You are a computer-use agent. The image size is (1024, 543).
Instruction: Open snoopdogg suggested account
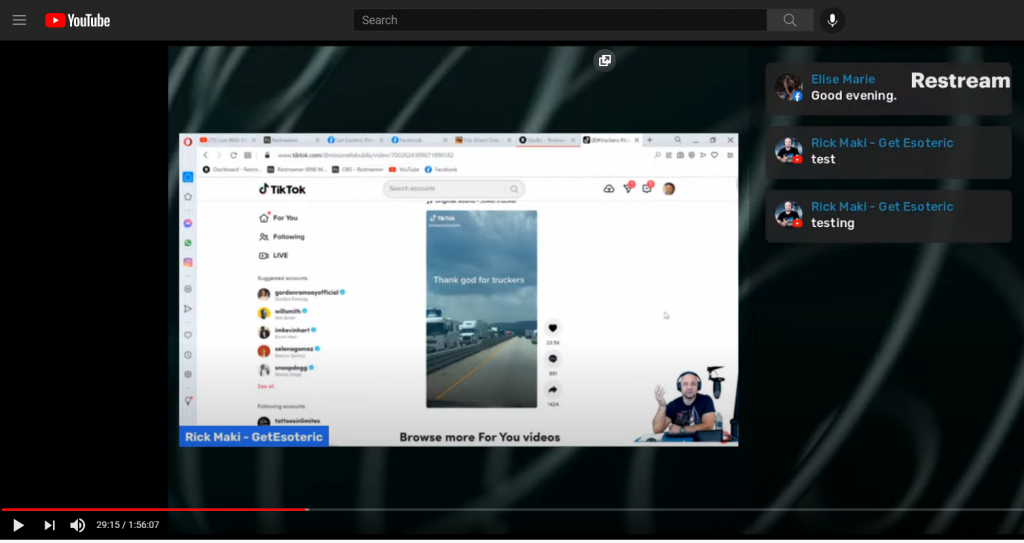(286, 370)
